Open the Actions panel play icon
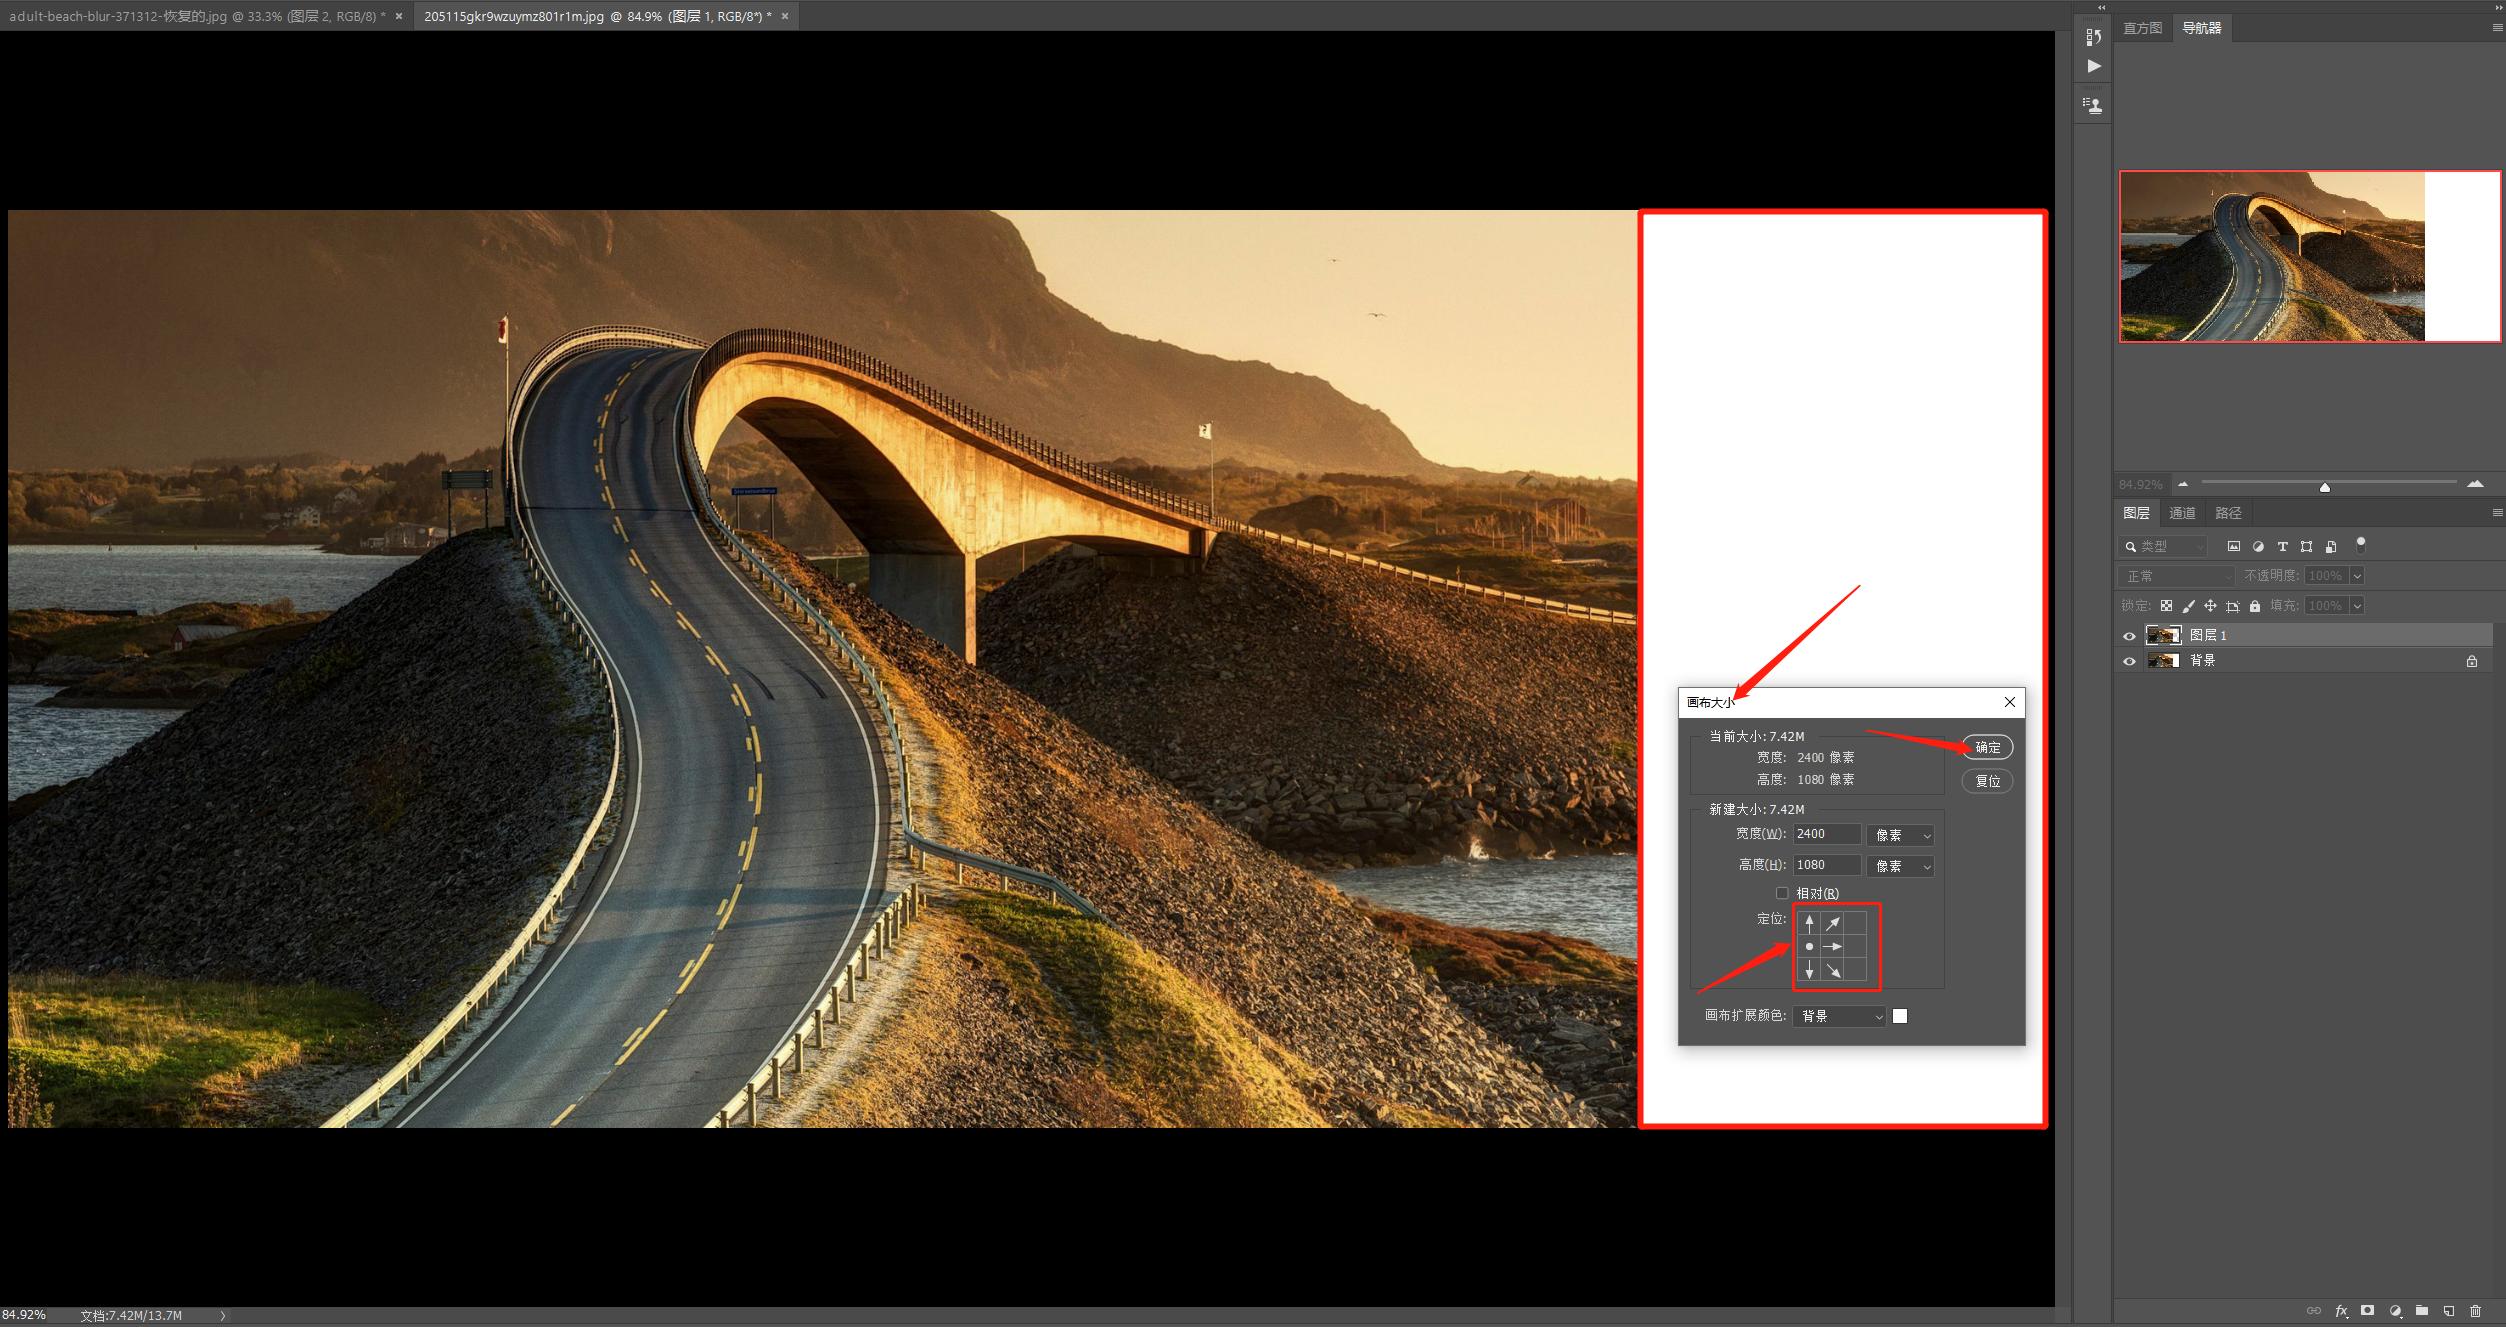 pyautogui.click(x=2093, y=66)
